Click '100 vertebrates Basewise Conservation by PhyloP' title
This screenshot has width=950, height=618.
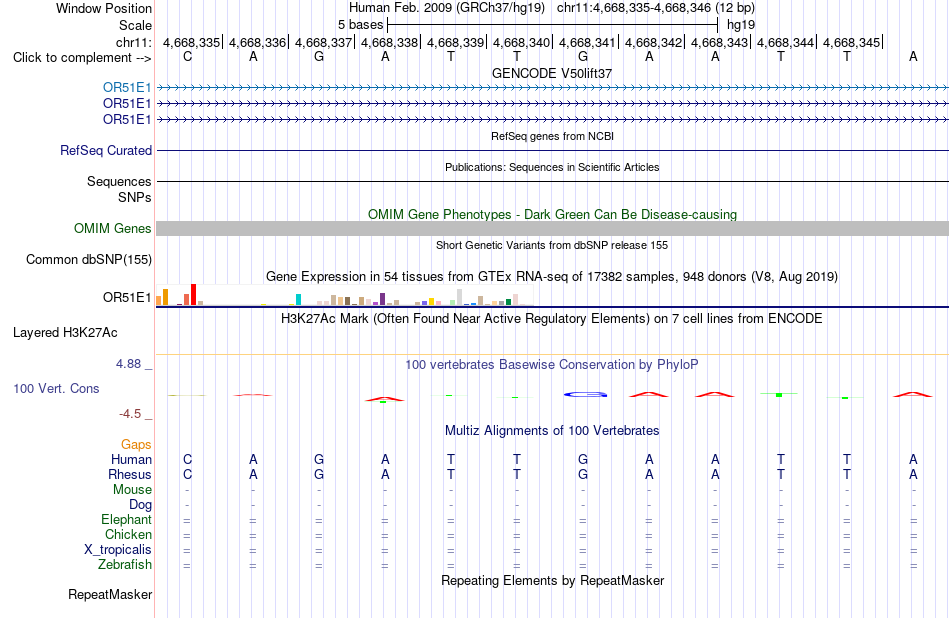(x=552, y=365)
